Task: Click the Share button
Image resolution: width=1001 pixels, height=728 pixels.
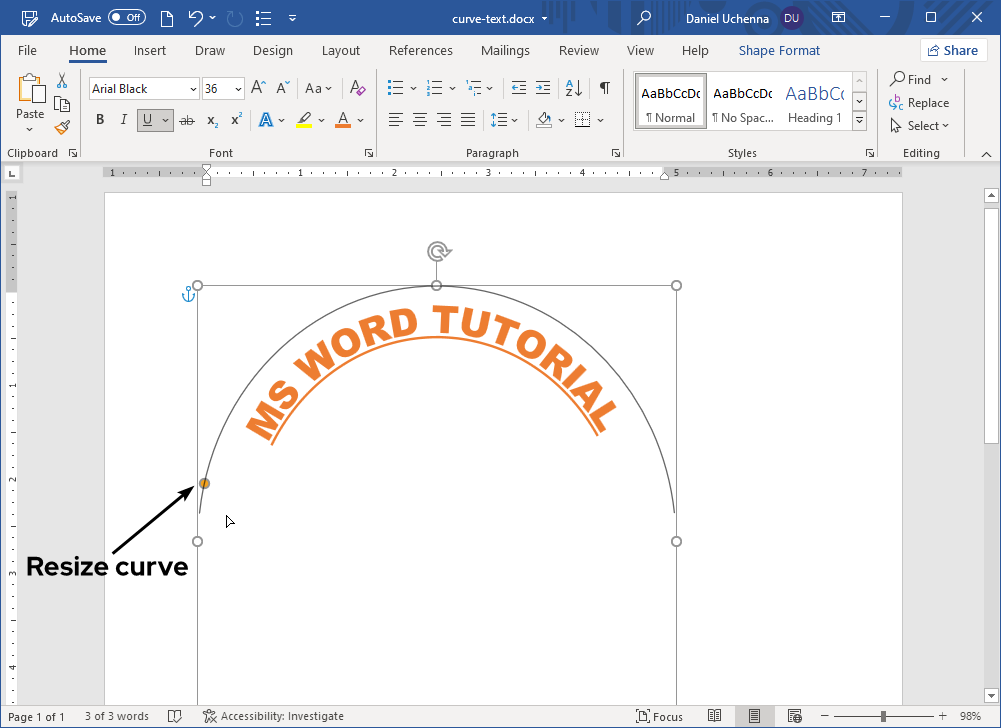Action: [953, 49]
